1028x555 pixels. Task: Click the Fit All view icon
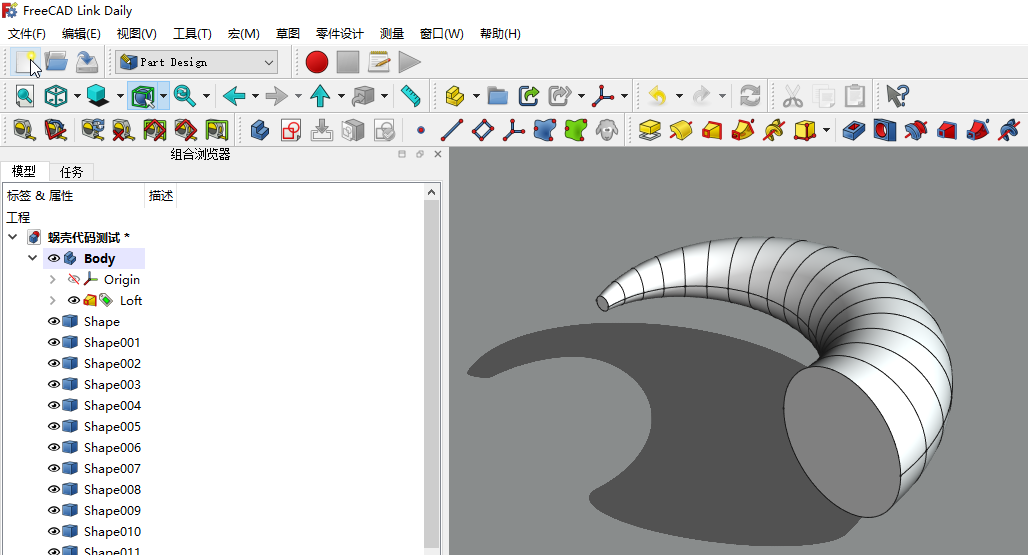[x=24, y=96]
